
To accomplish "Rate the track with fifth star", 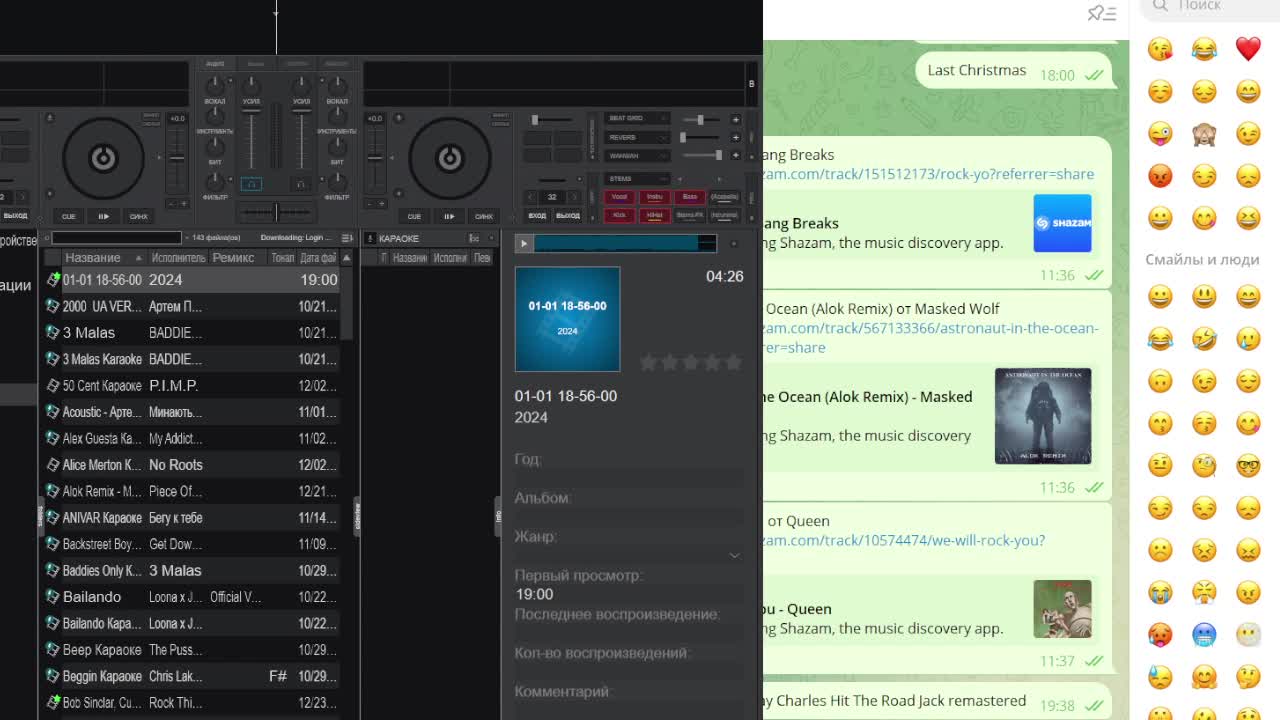I will pyautogui.click(x=733, y=362).
